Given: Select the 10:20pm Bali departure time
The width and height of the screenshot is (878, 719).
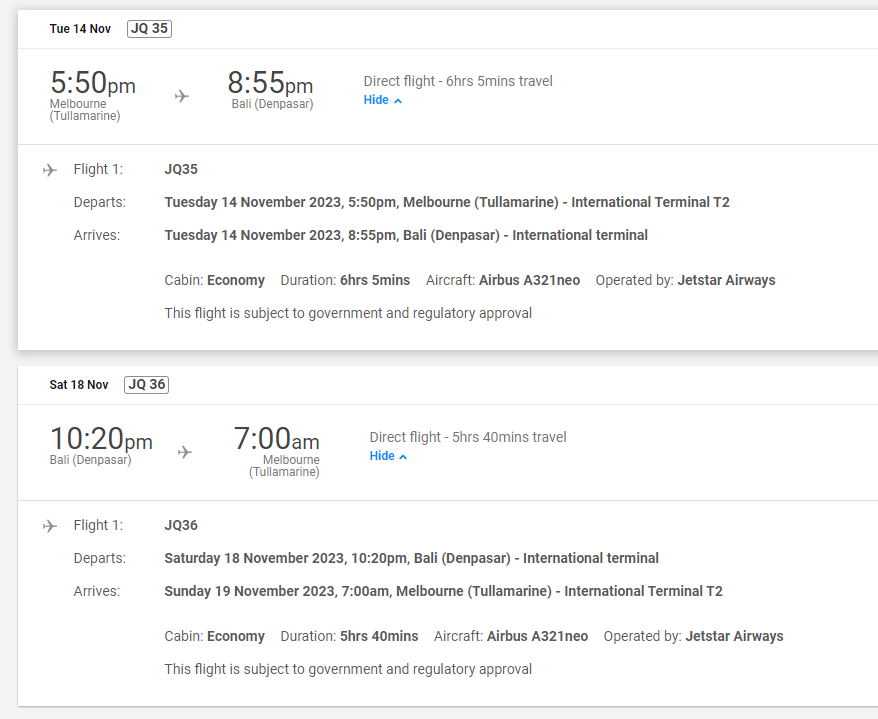Looking at the screenshot, I should [x=101, y=438].
